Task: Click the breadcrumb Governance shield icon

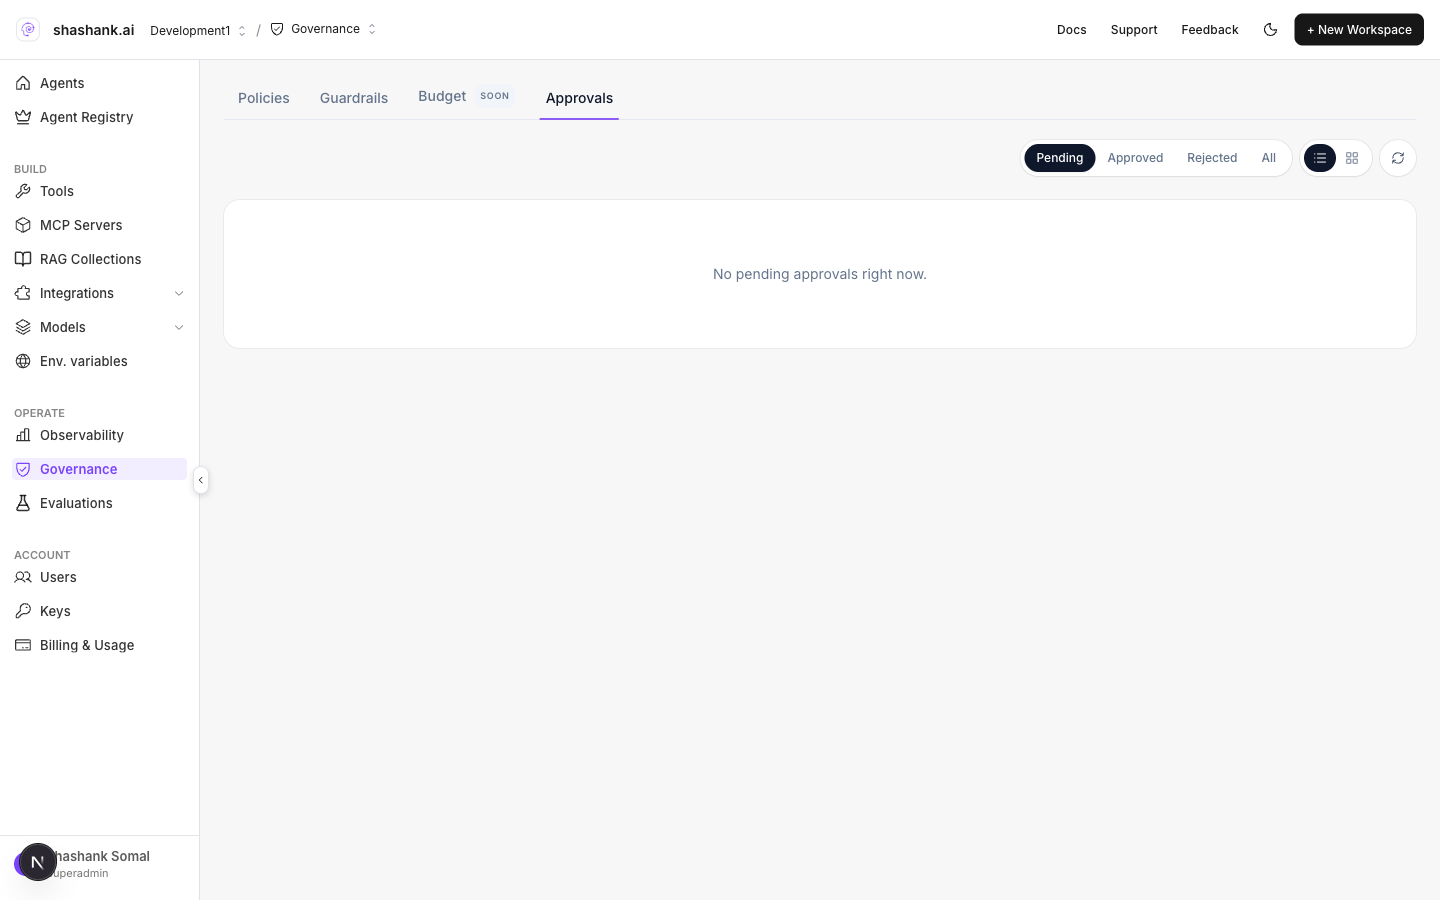Action: 277,29
